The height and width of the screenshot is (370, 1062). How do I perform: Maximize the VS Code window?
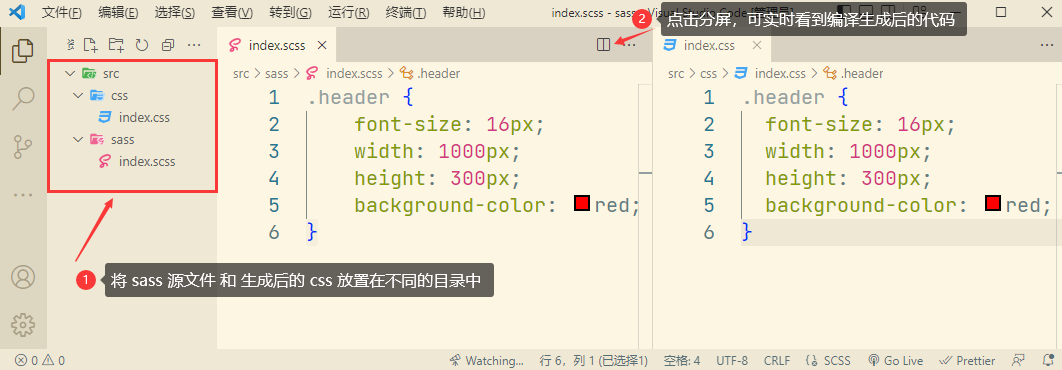pos(1002,12)
